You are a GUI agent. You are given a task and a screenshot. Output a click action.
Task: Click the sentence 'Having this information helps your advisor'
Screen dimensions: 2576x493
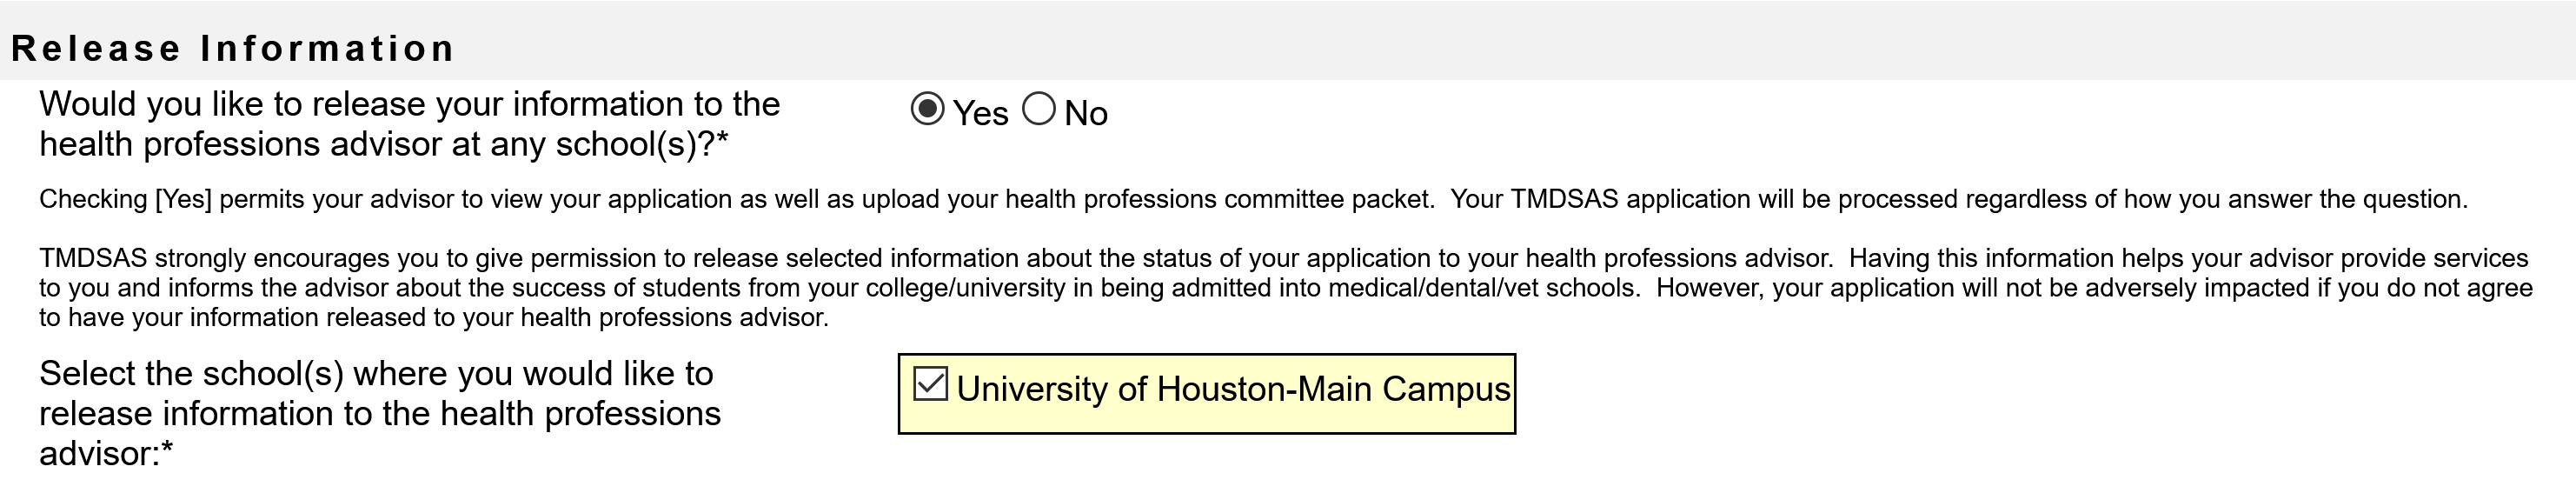[2188, 259]
